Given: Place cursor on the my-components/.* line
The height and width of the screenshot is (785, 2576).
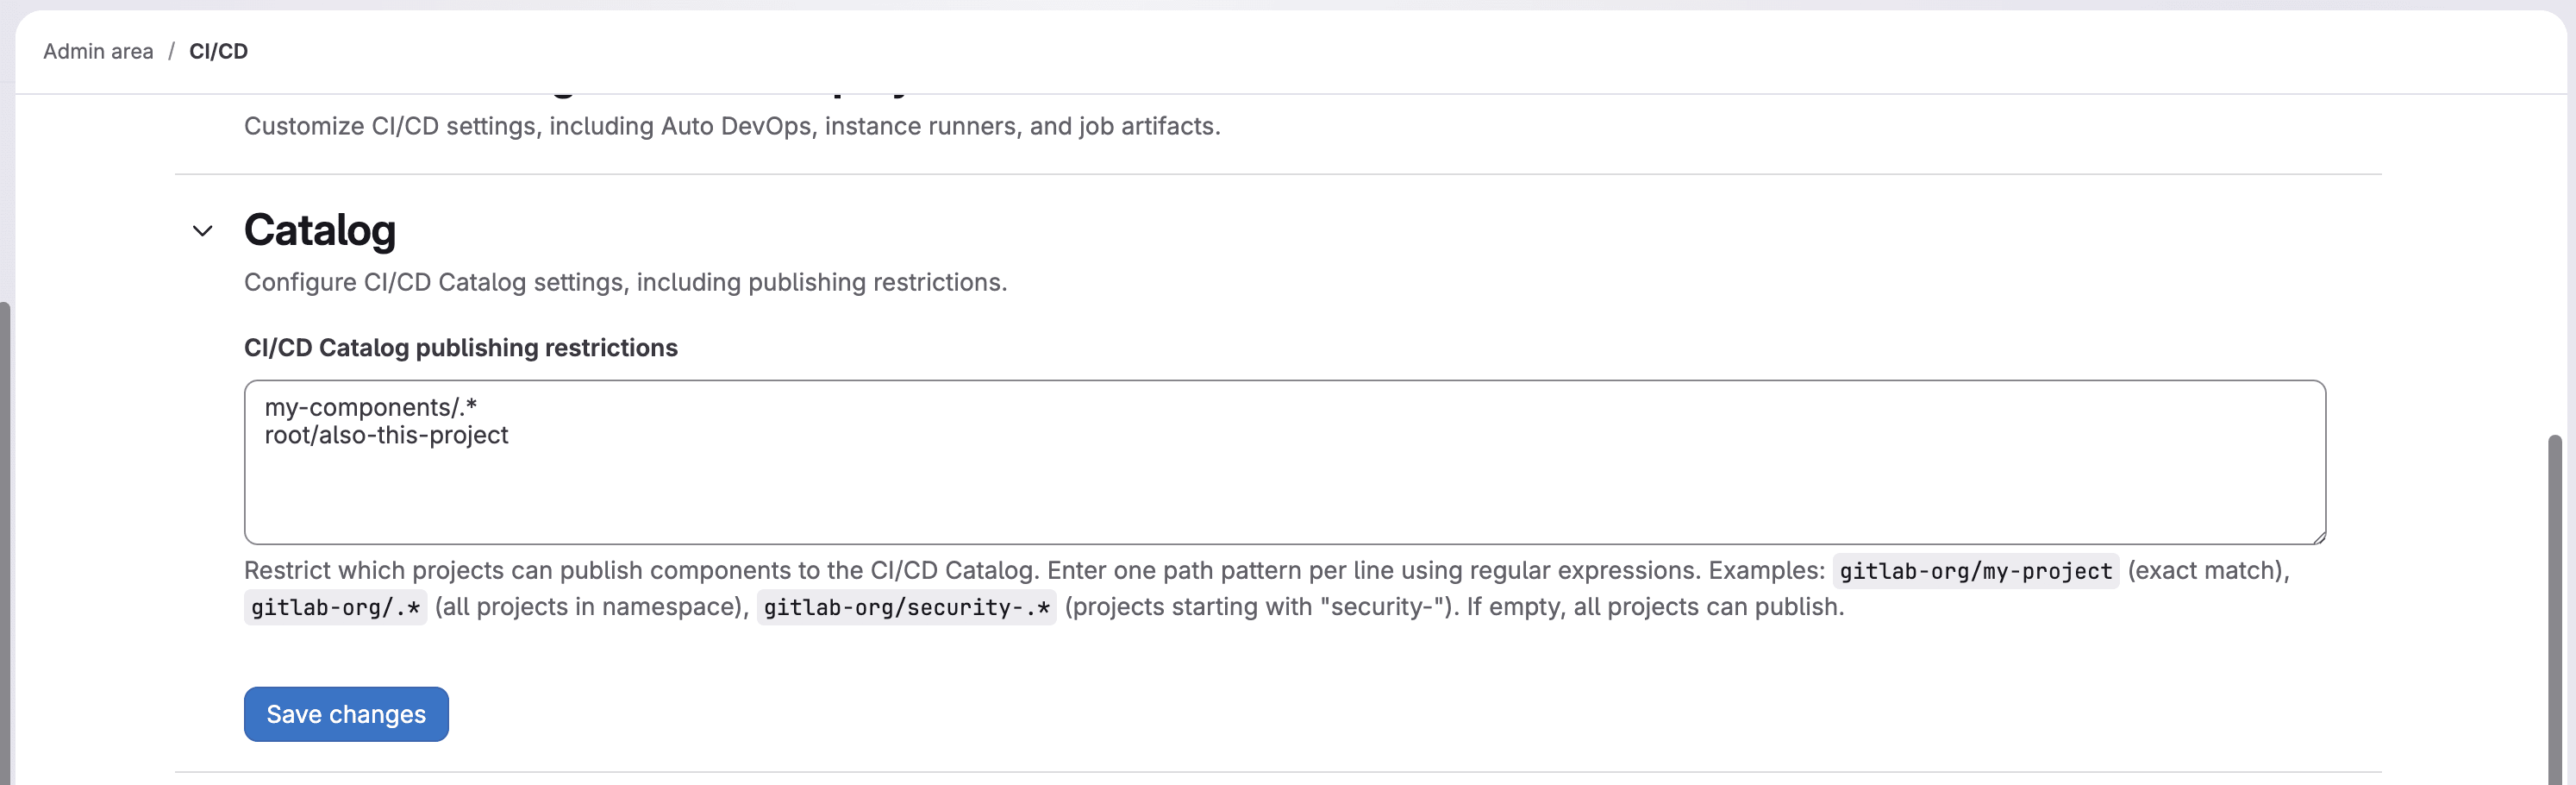Looking at the screenshot, I should click(369, 407).
